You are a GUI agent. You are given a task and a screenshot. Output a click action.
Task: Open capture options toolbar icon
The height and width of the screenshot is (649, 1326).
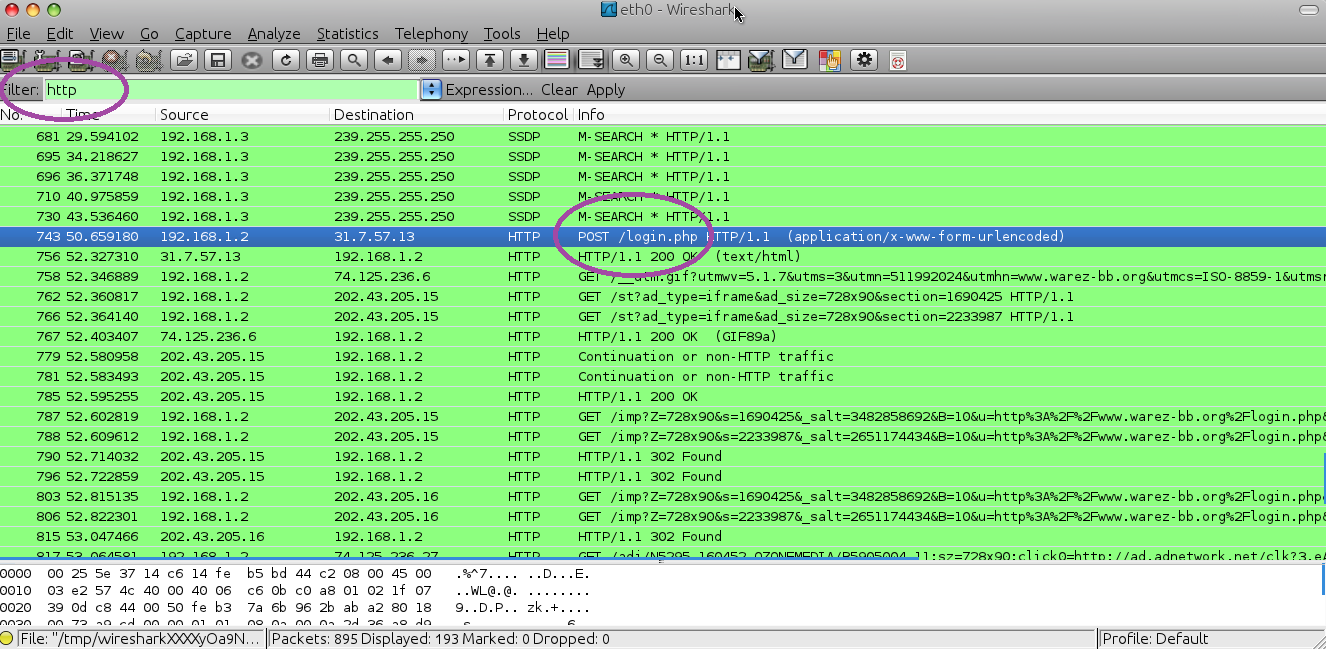(47, 60)
